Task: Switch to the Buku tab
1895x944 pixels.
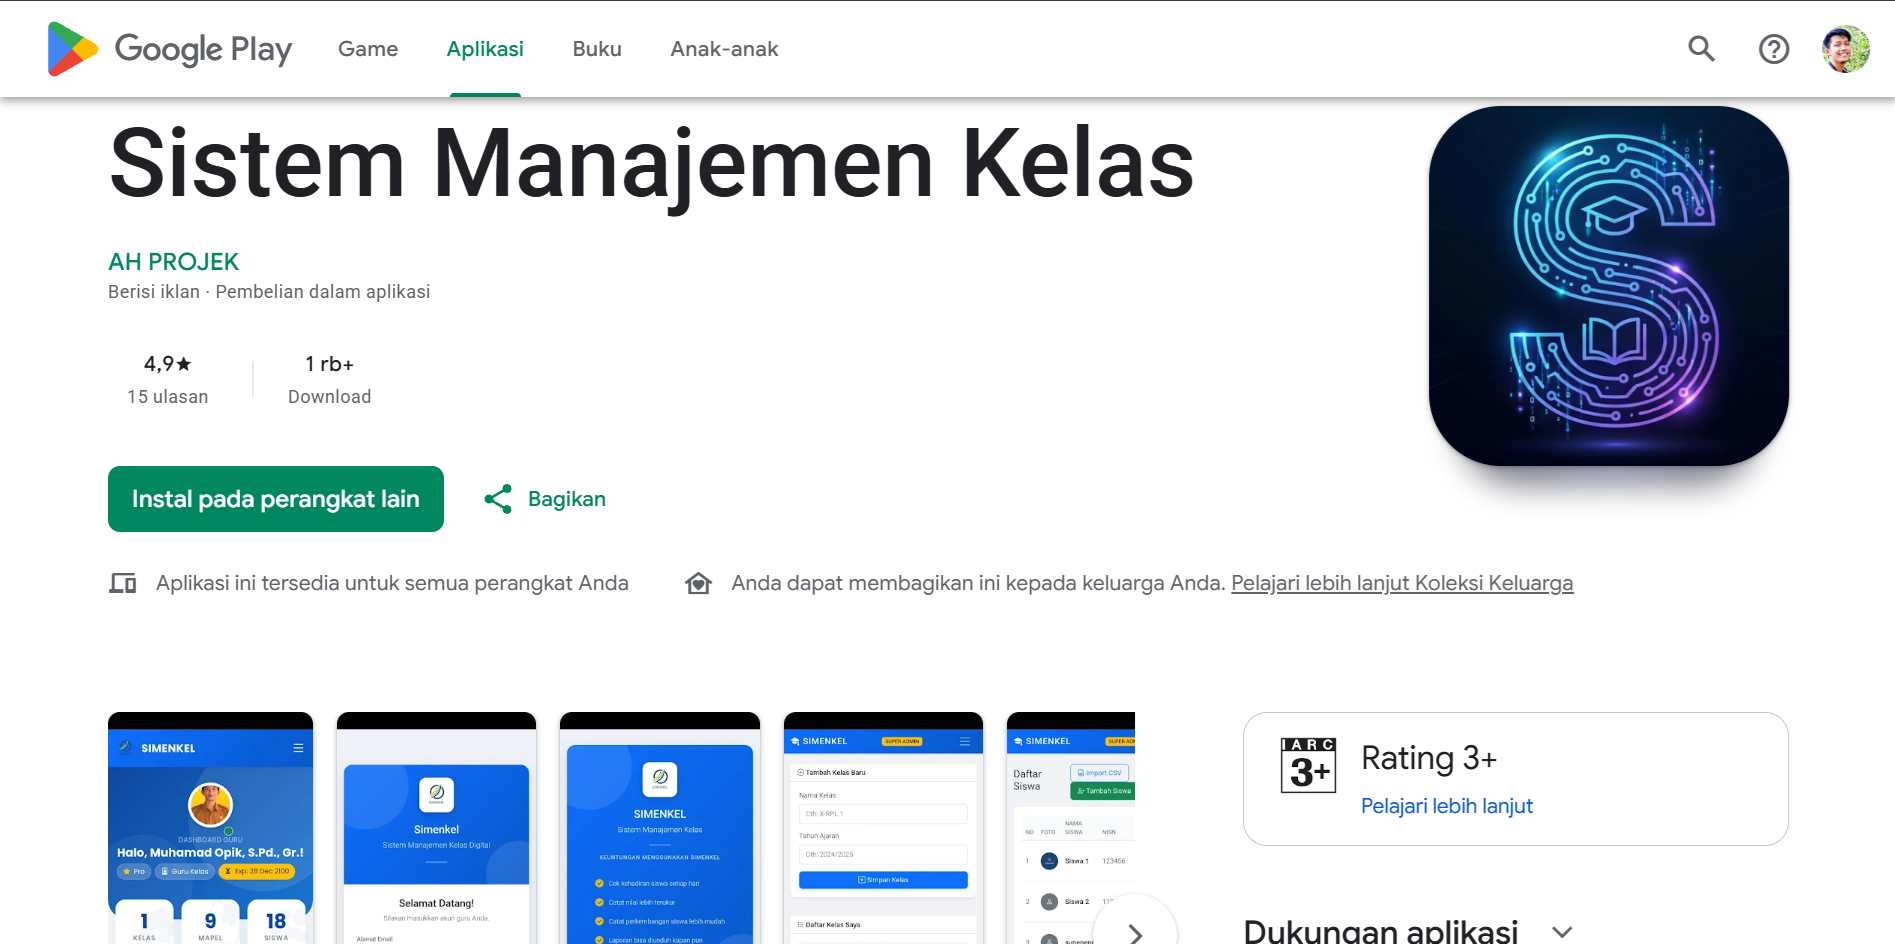Action: coord(597,49)
